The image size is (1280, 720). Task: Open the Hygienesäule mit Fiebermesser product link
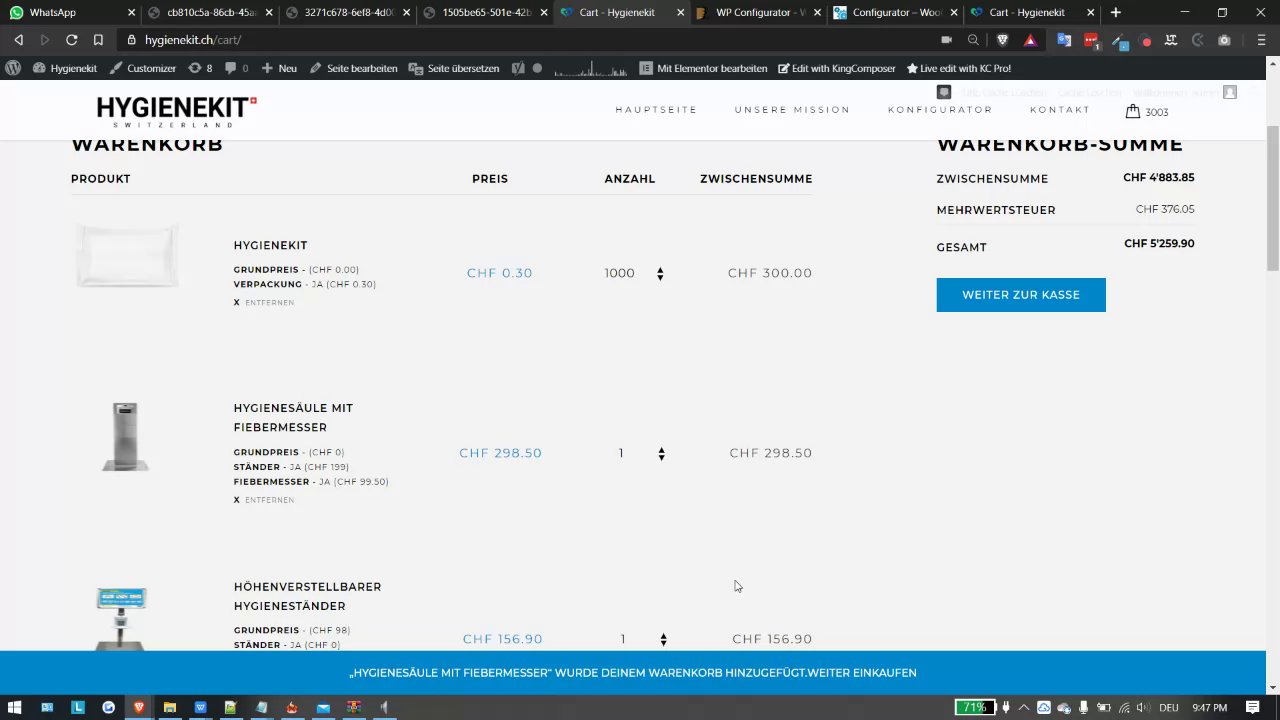pos(293,418)
